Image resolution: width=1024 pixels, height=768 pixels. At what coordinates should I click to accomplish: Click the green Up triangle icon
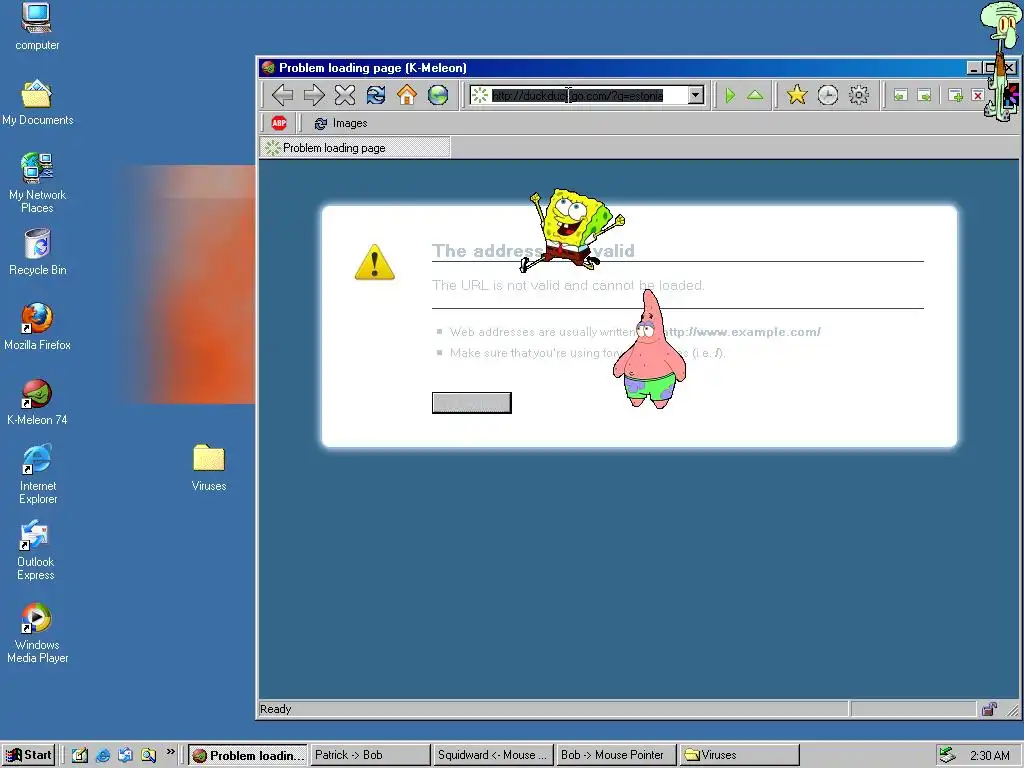(x=755, y=95)
